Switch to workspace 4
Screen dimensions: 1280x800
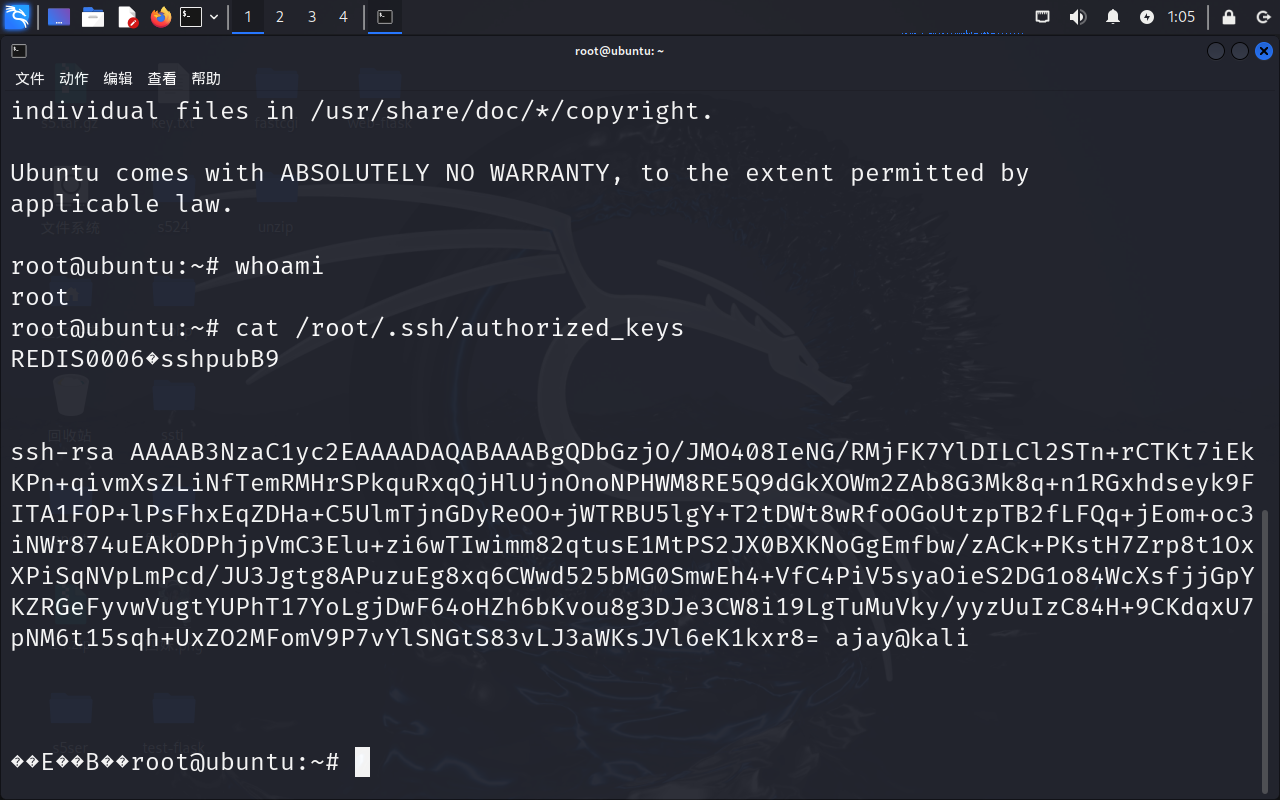pyautogui.click(x=344, y=17)
